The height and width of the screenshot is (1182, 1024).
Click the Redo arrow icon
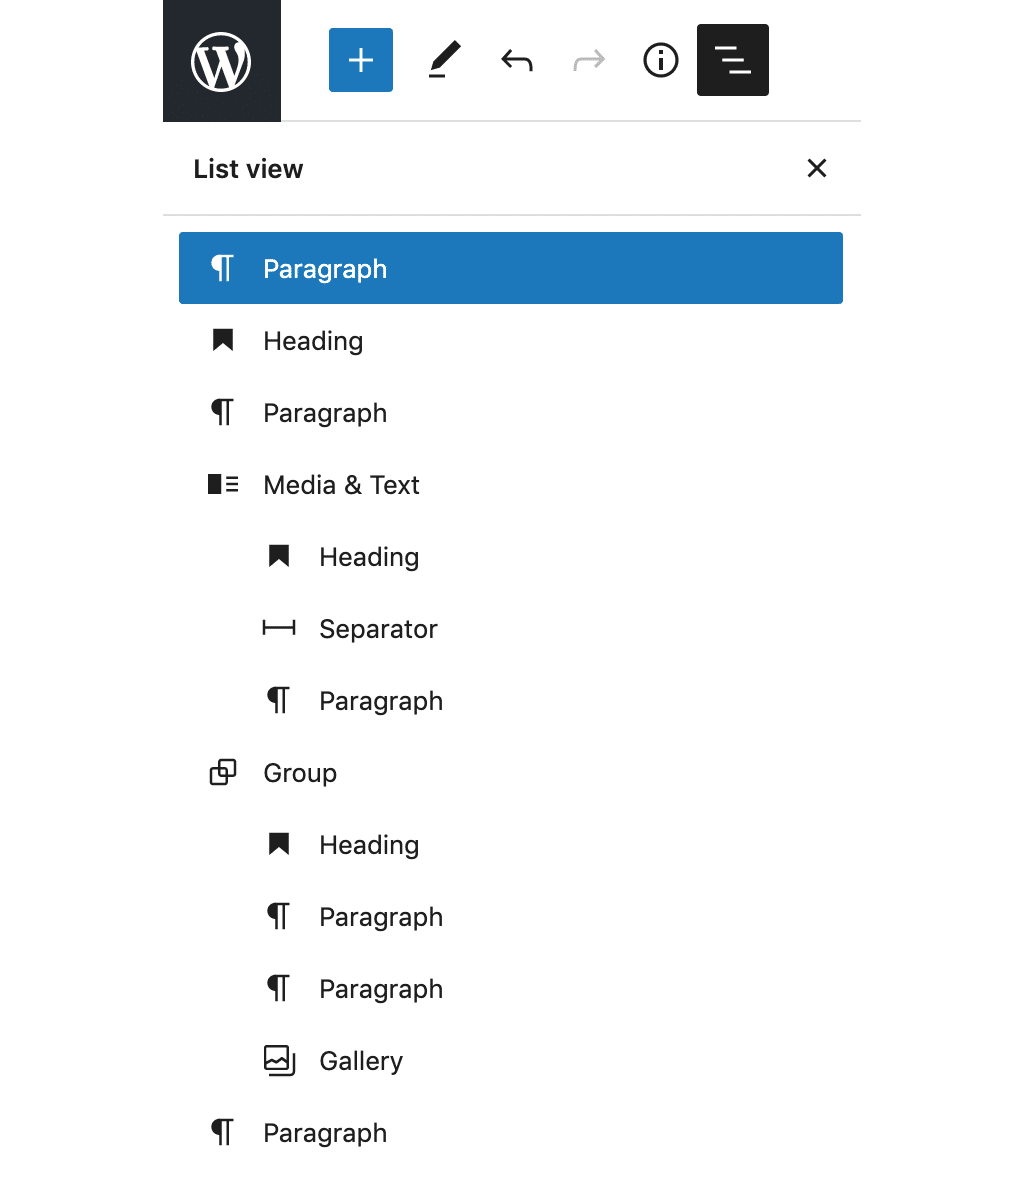(588, 60)
